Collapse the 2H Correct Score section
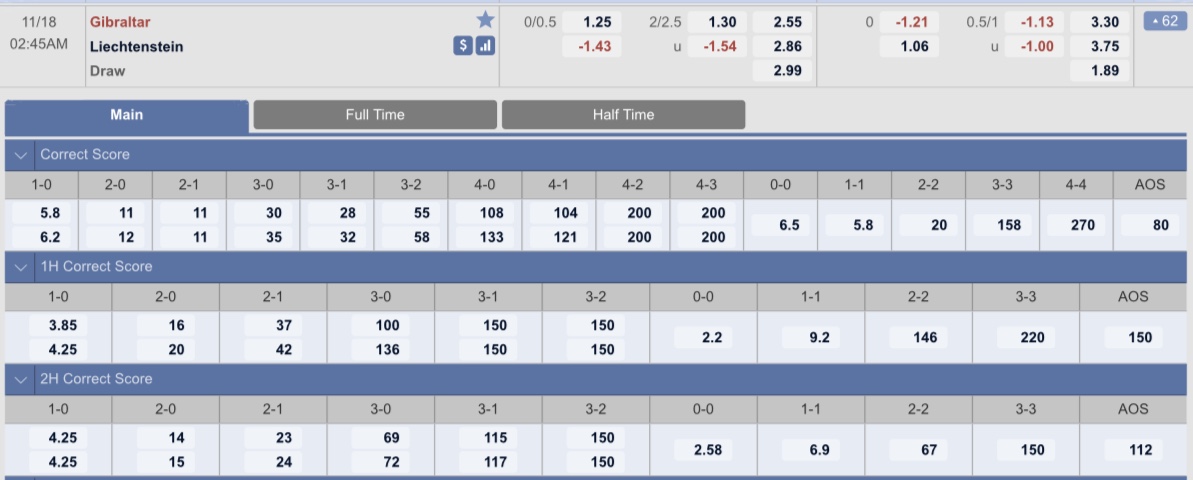The image size is (1193, 480). pyautogui.click(x=20, y=380)
